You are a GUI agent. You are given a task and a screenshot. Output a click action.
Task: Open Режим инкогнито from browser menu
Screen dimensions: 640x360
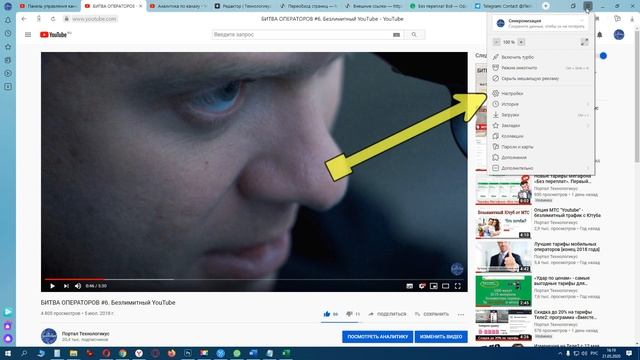pos(541,68)
